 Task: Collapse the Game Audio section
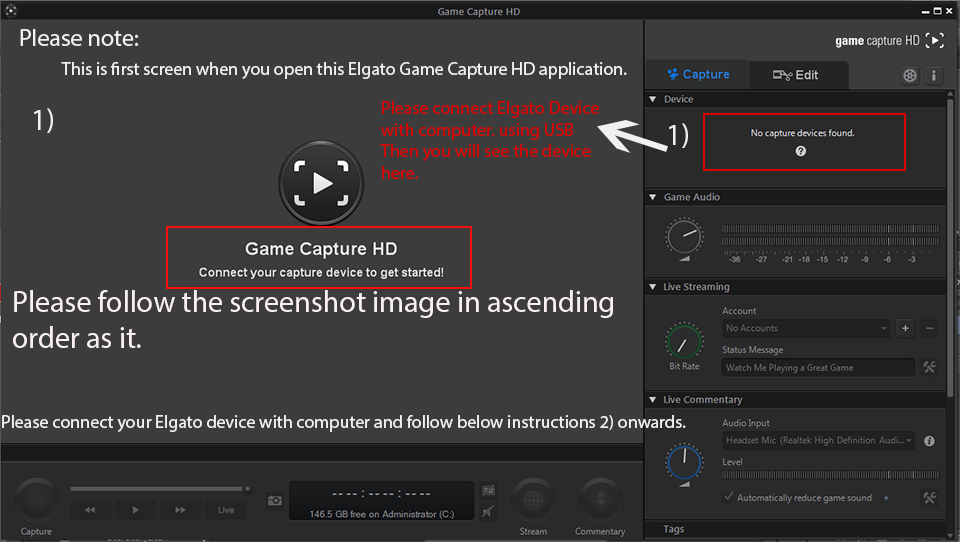coord(653,197)
